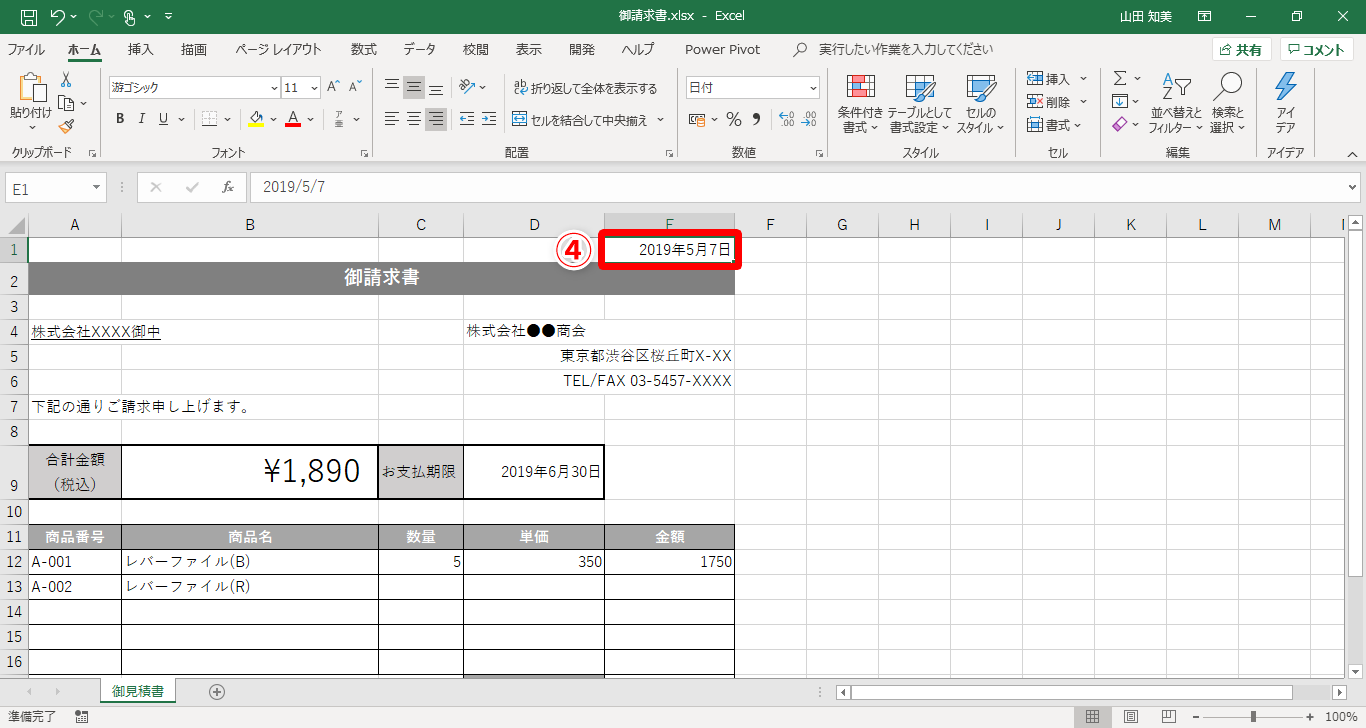This screenshot has height=728, width=1366.
Task: Decrease decimal places shown
Action: point(808,120)
